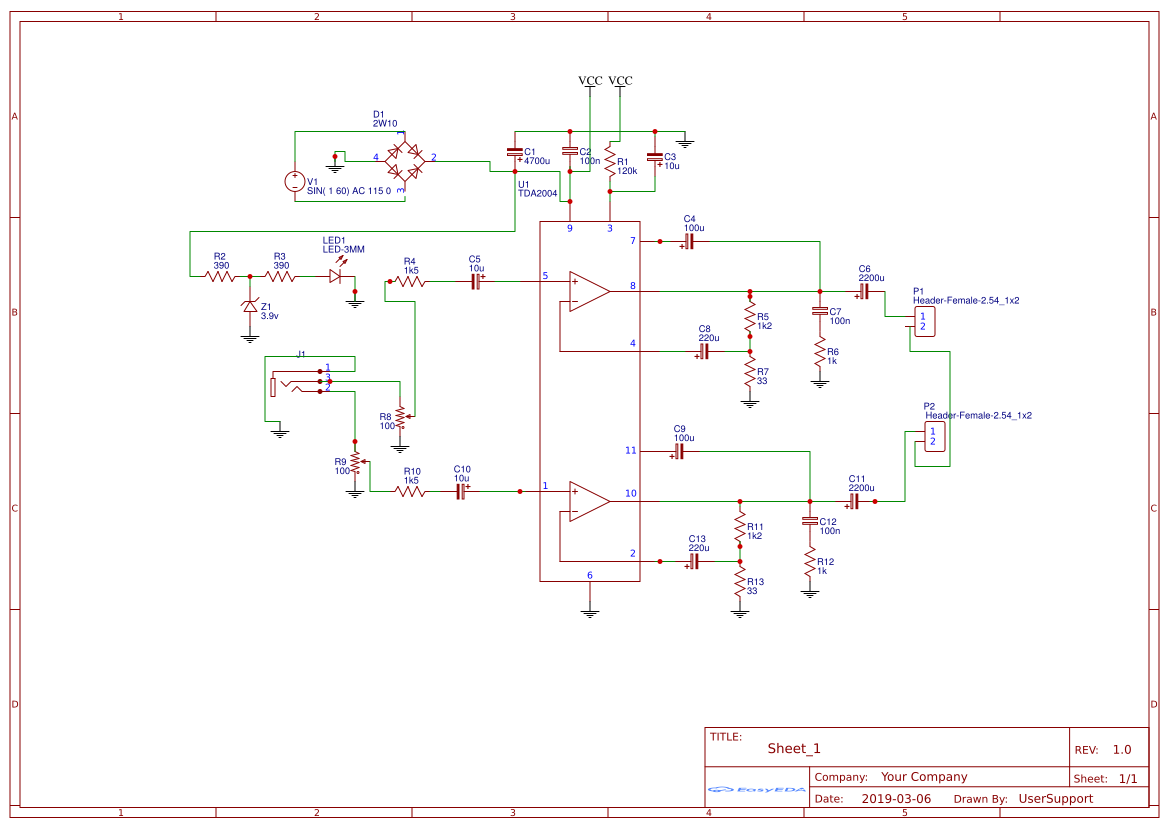
Task: Select the R12 1k resistor symbol
Action: [810, 562]
